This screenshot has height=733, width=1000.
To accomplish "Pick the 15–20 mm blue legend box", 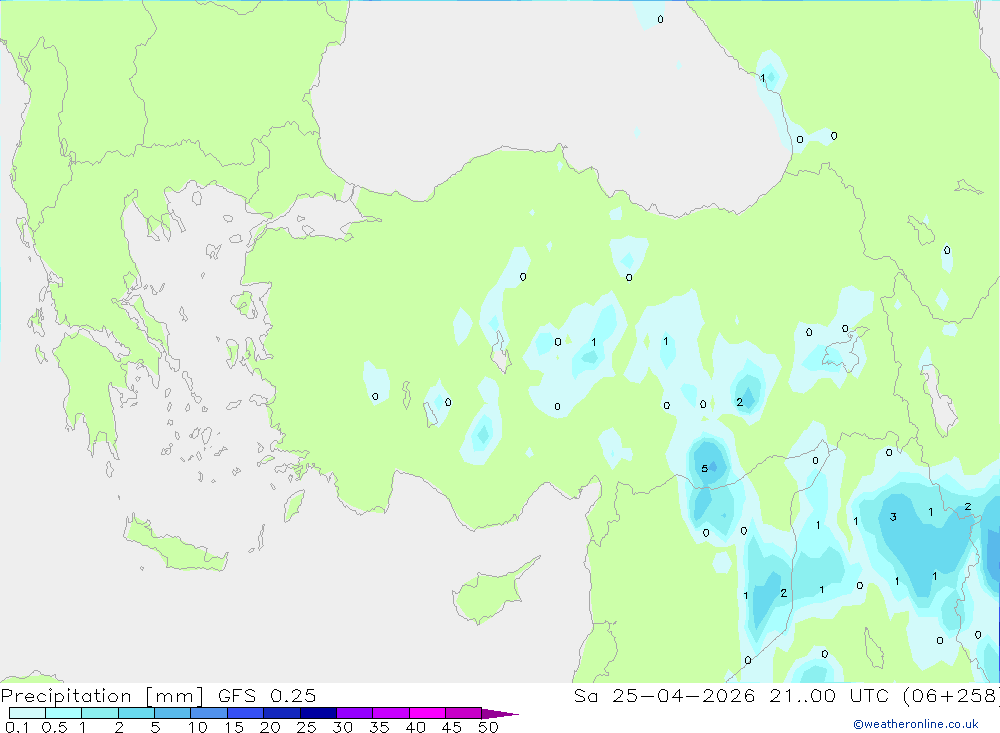I will click(x=245, y=713).
